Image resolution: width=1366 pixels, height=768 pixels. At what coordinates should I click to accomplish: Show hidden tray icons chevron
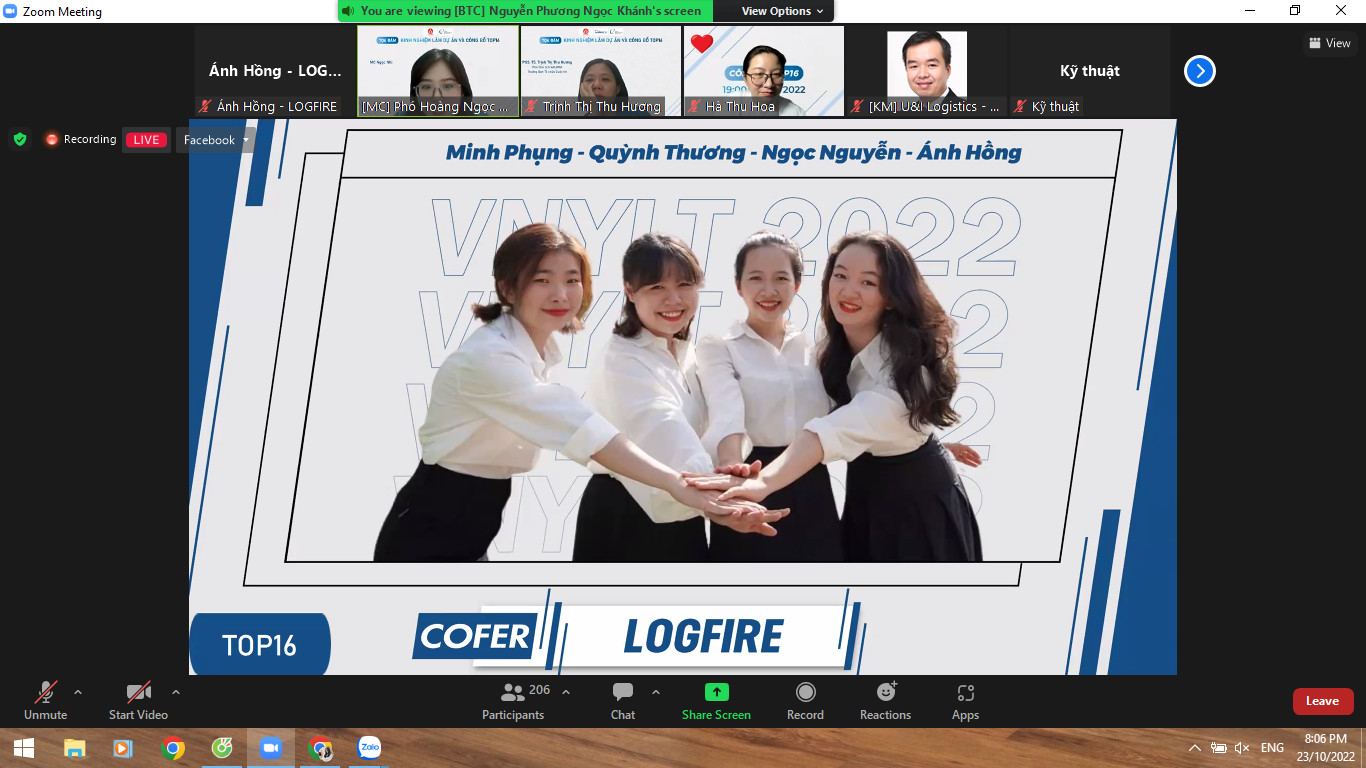(x=1195, y=748)
